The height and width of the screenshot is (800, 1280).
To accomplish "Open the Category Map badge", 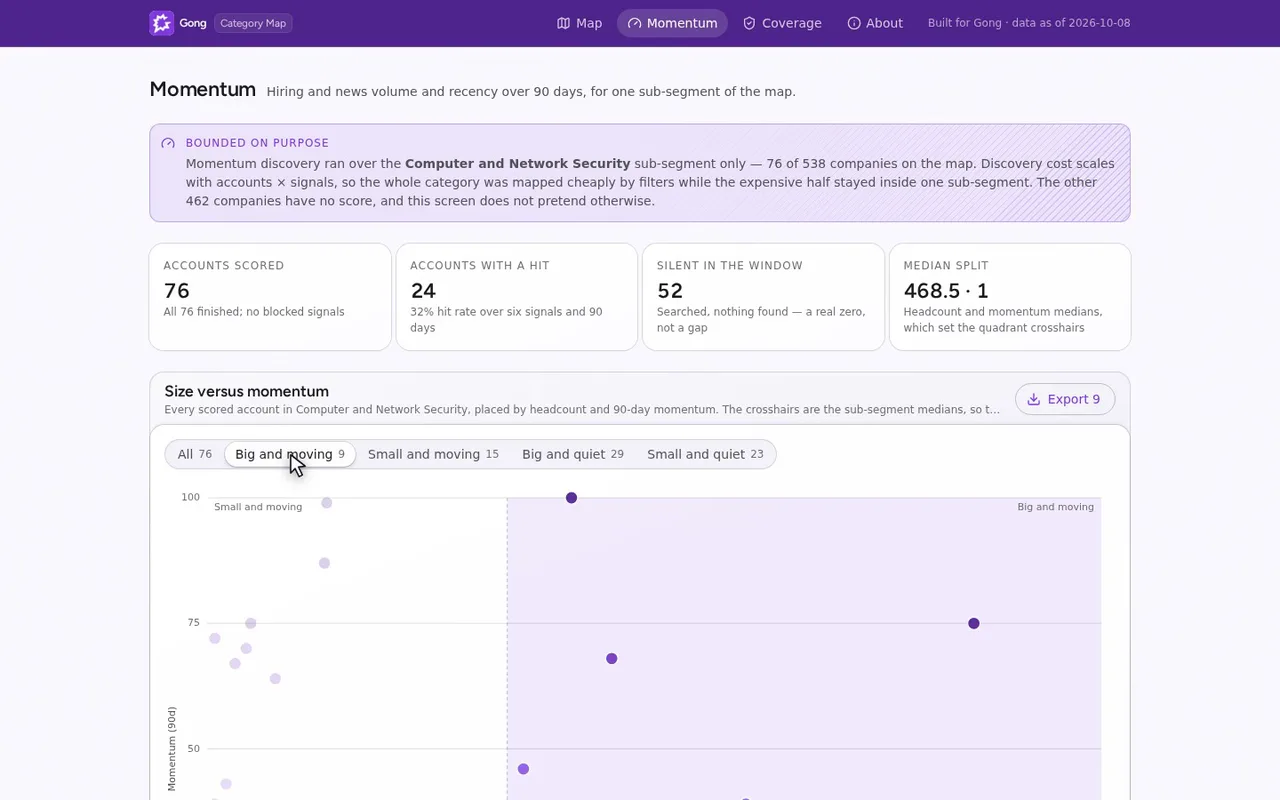I will click(253, 23).
